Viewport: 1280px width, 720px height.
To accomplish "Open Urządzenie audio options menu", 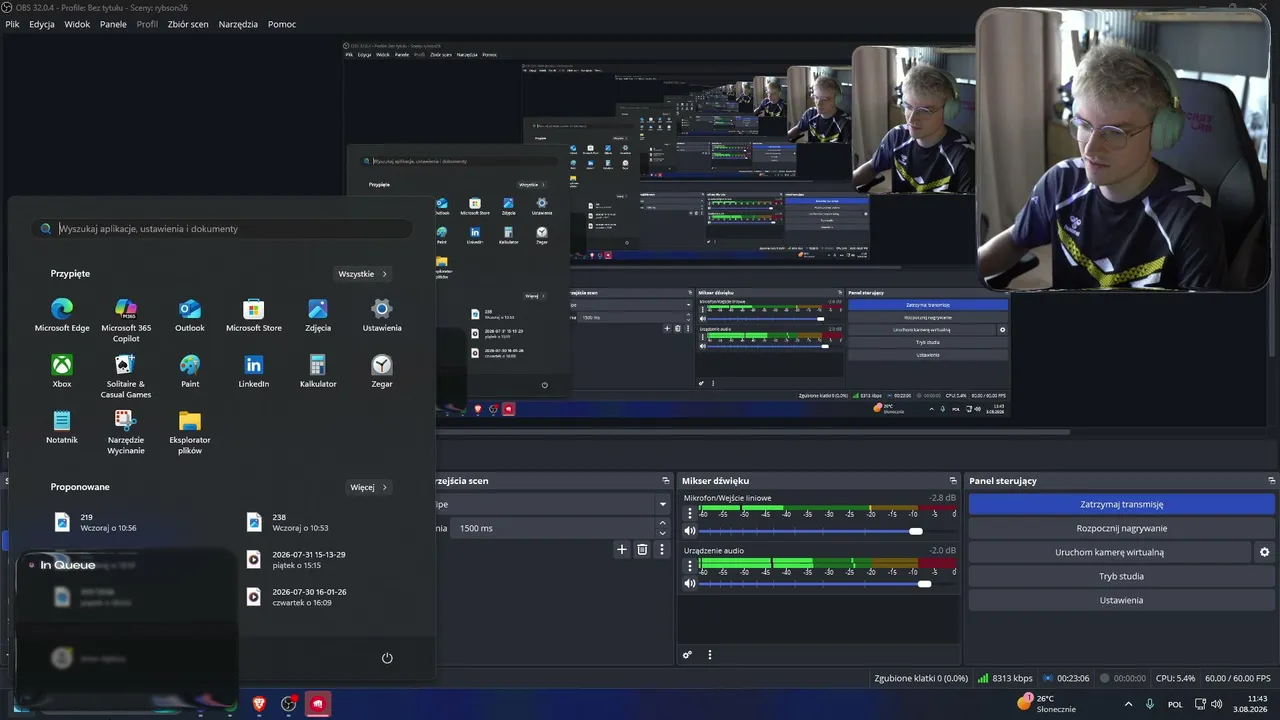I will point(689,565).
